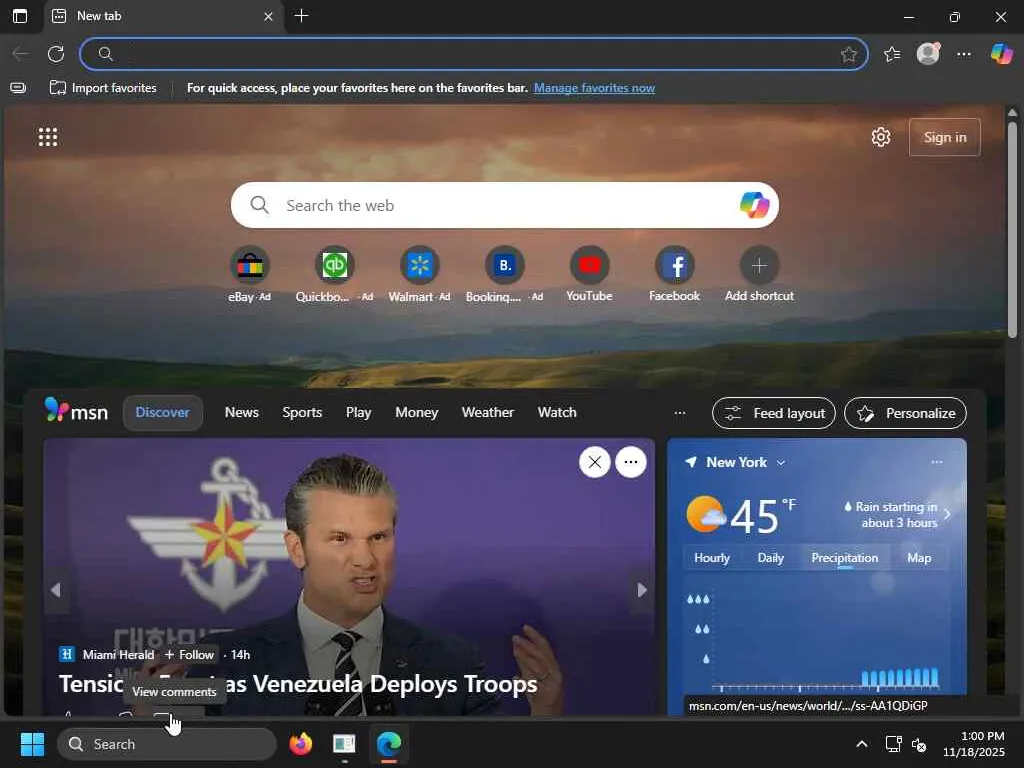The height and width of the screenshot is (768, 1024).
Task: Add this page to favorites star
Action: click(848, 54)
